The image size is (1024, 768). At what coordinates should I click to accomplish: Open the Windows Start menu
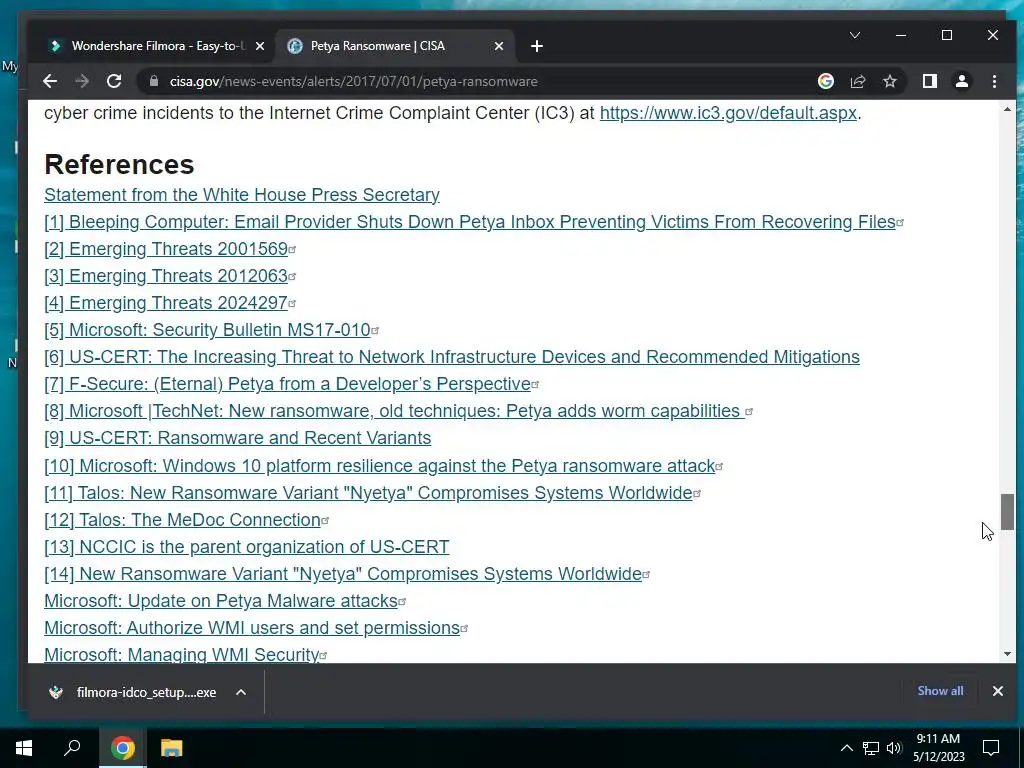24,748
